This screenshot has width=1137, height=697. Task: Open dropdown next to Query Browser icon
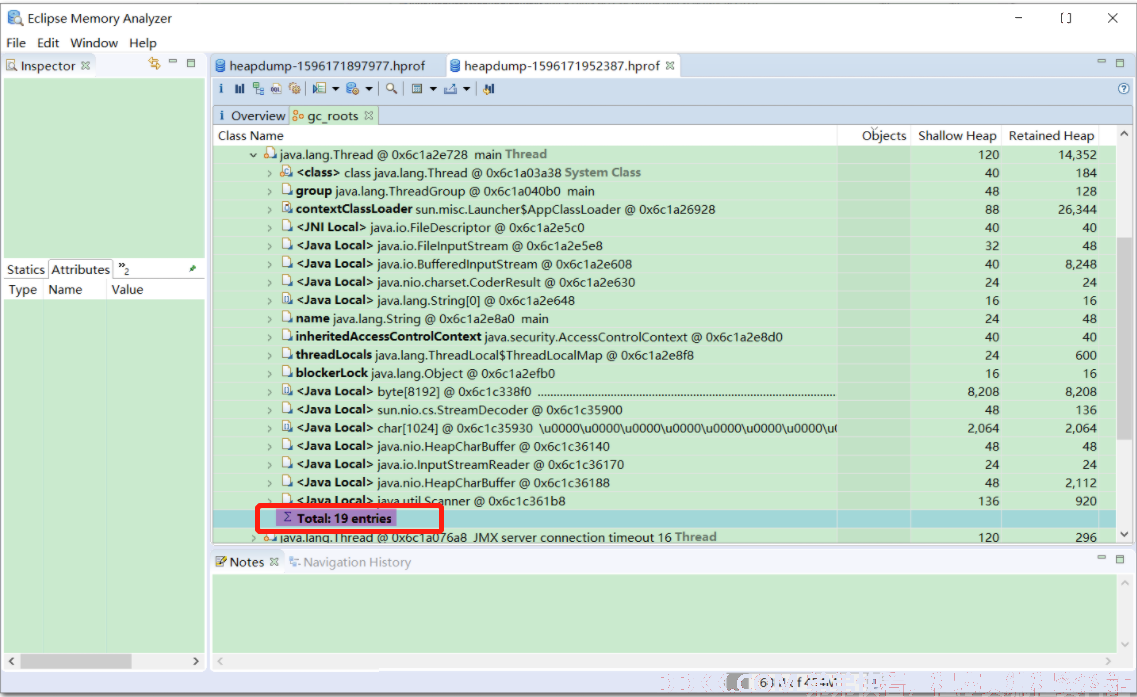(369, 89)
